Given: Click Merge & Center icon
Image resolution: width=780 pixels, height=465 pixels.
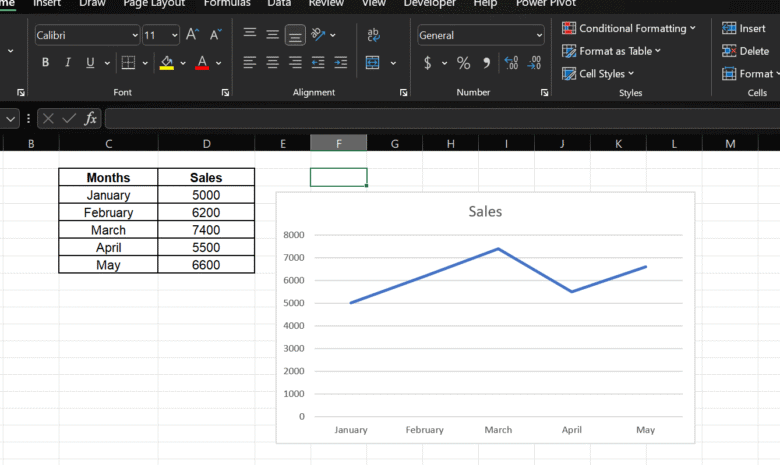Looking at the screenshot, I should 373,63.
